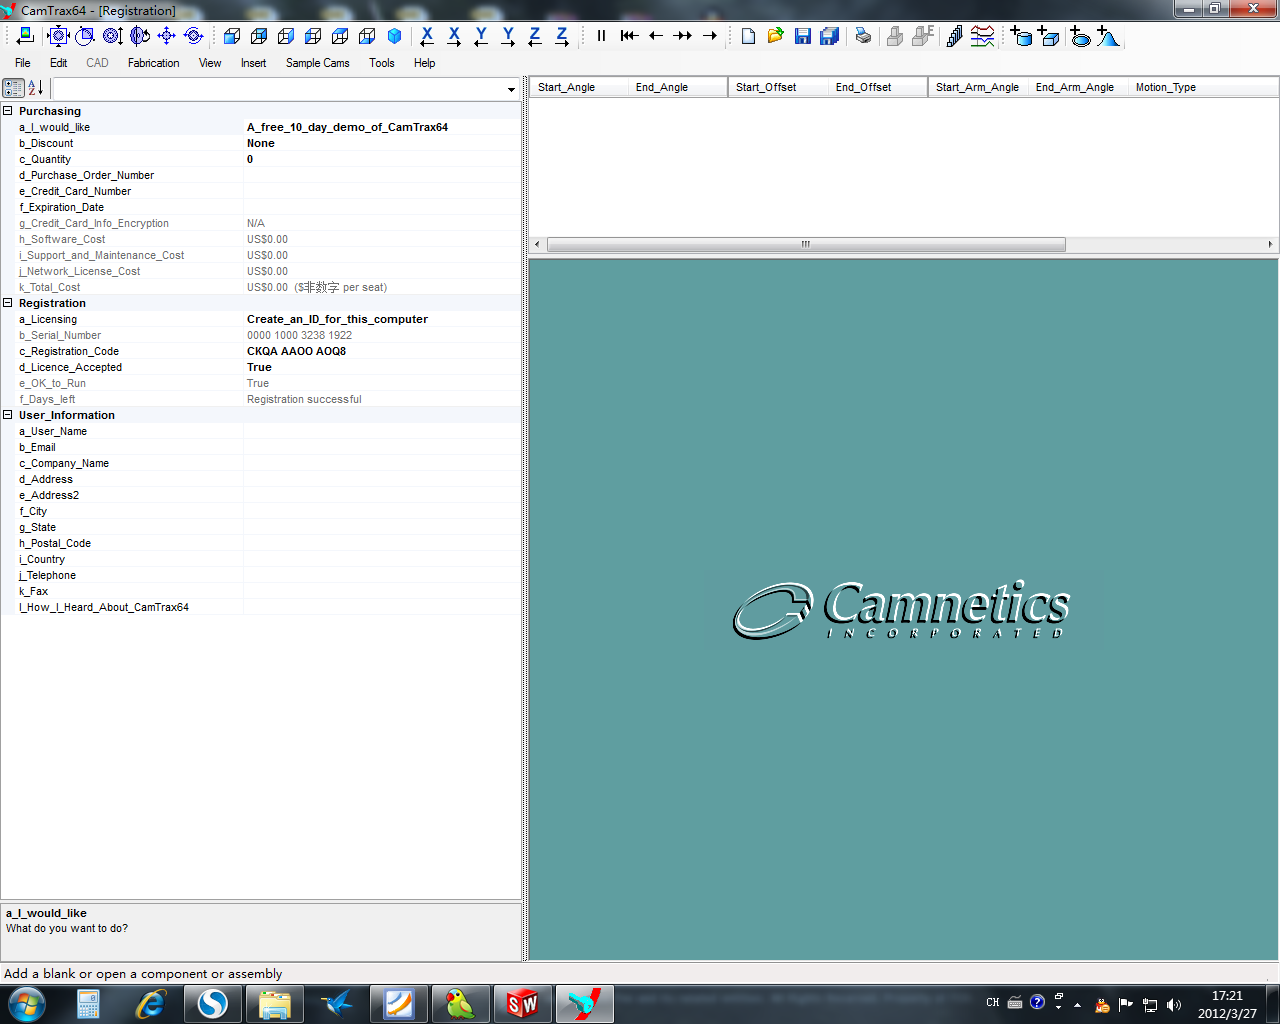The image size is (1280, 1024).
Task: Add a plate disc cam
Action: click(x=1080, y=36)
